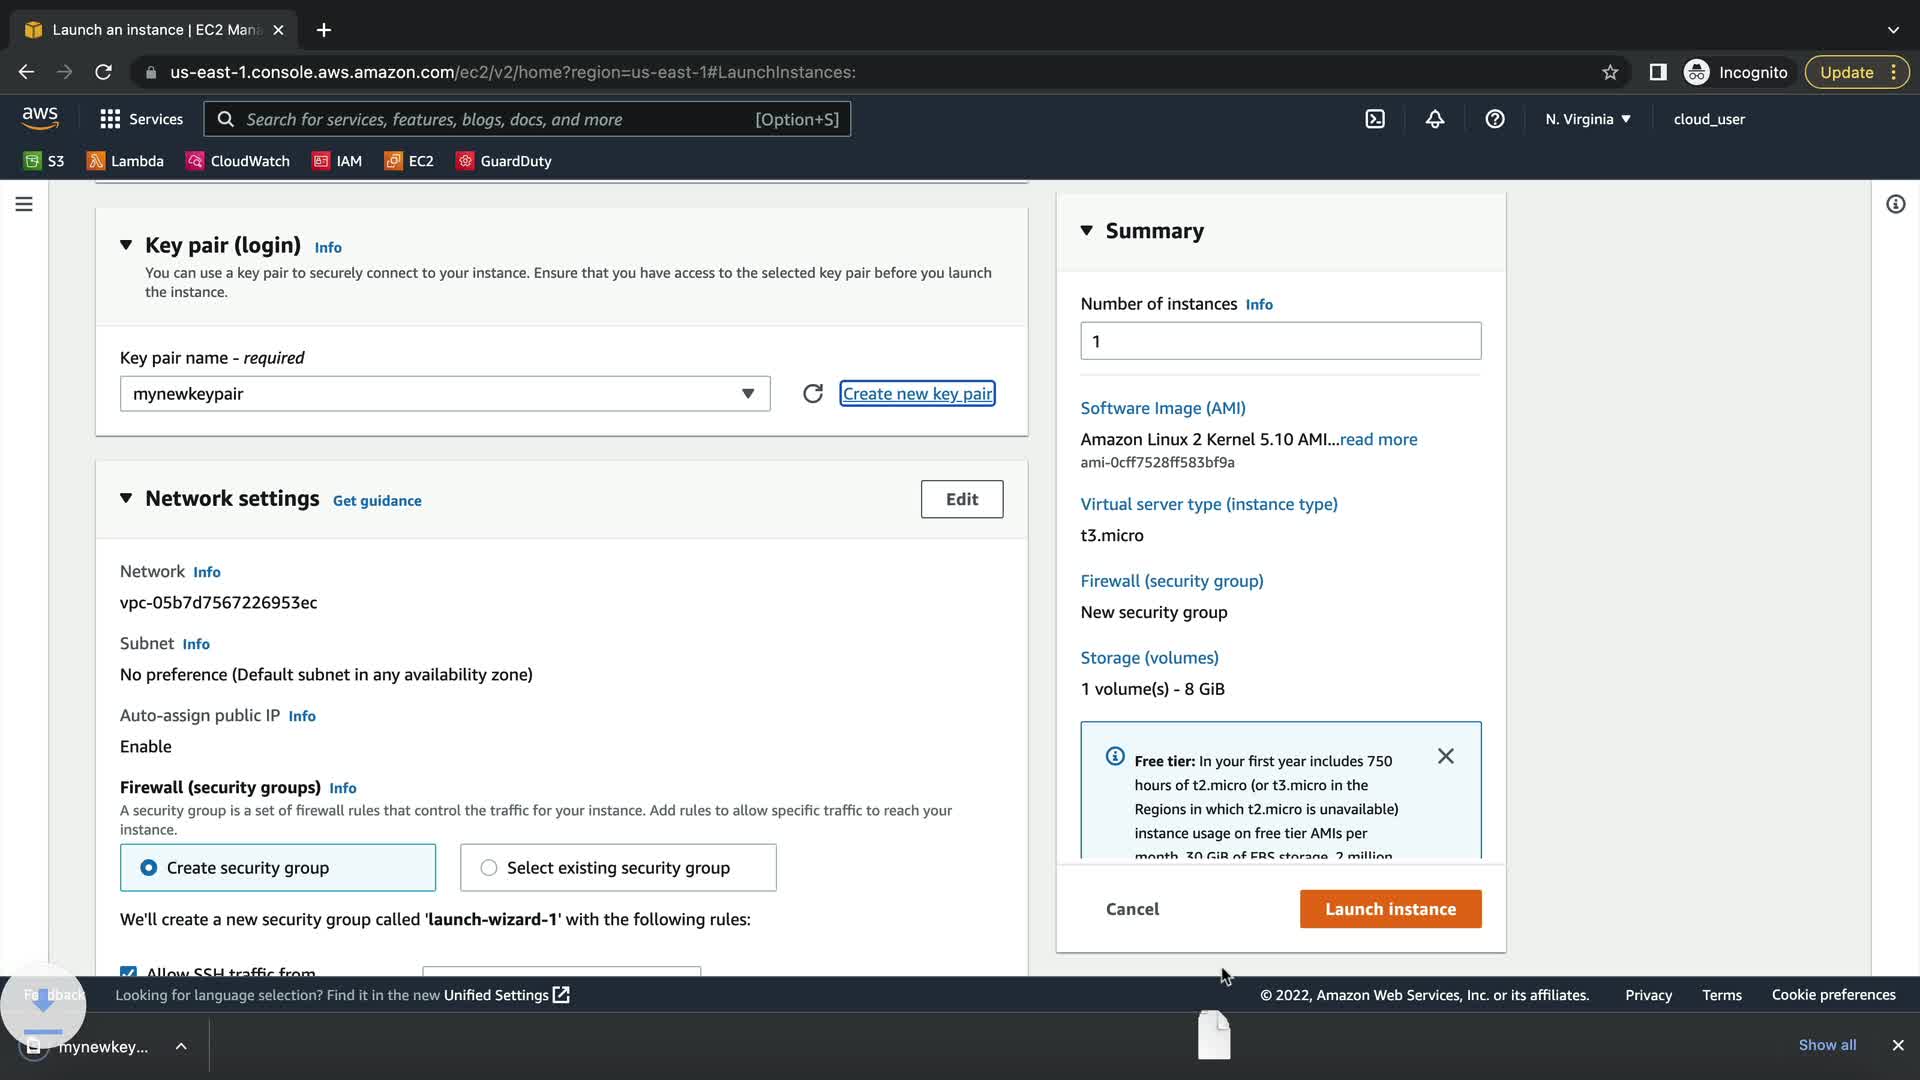Collapse the Network settings section
Image resolution: width=1920 pixels, height=1080 pixels.
coord(126,499)
